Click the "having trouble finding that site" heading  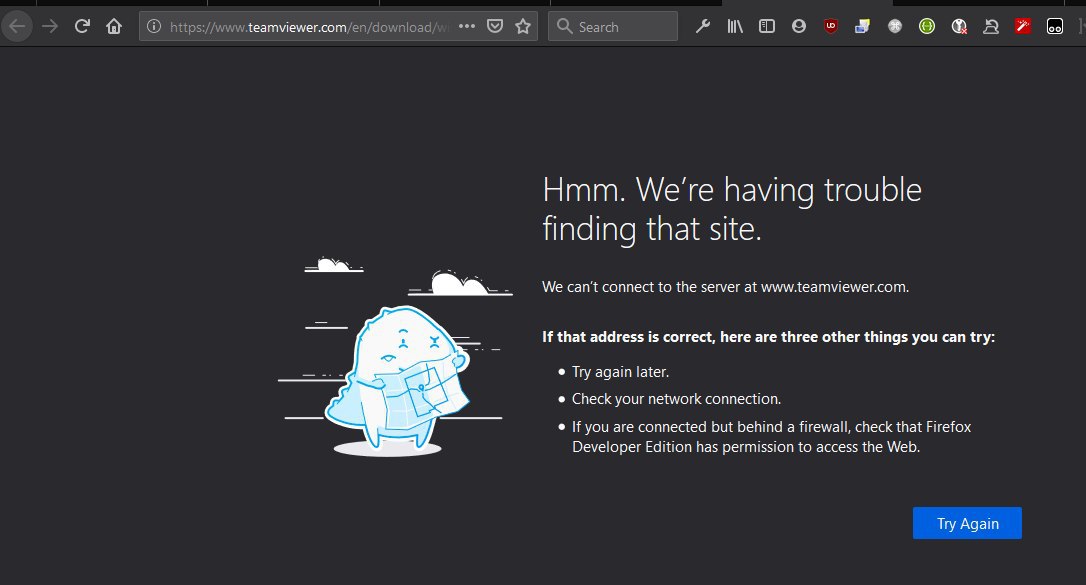tap(731, 209)
